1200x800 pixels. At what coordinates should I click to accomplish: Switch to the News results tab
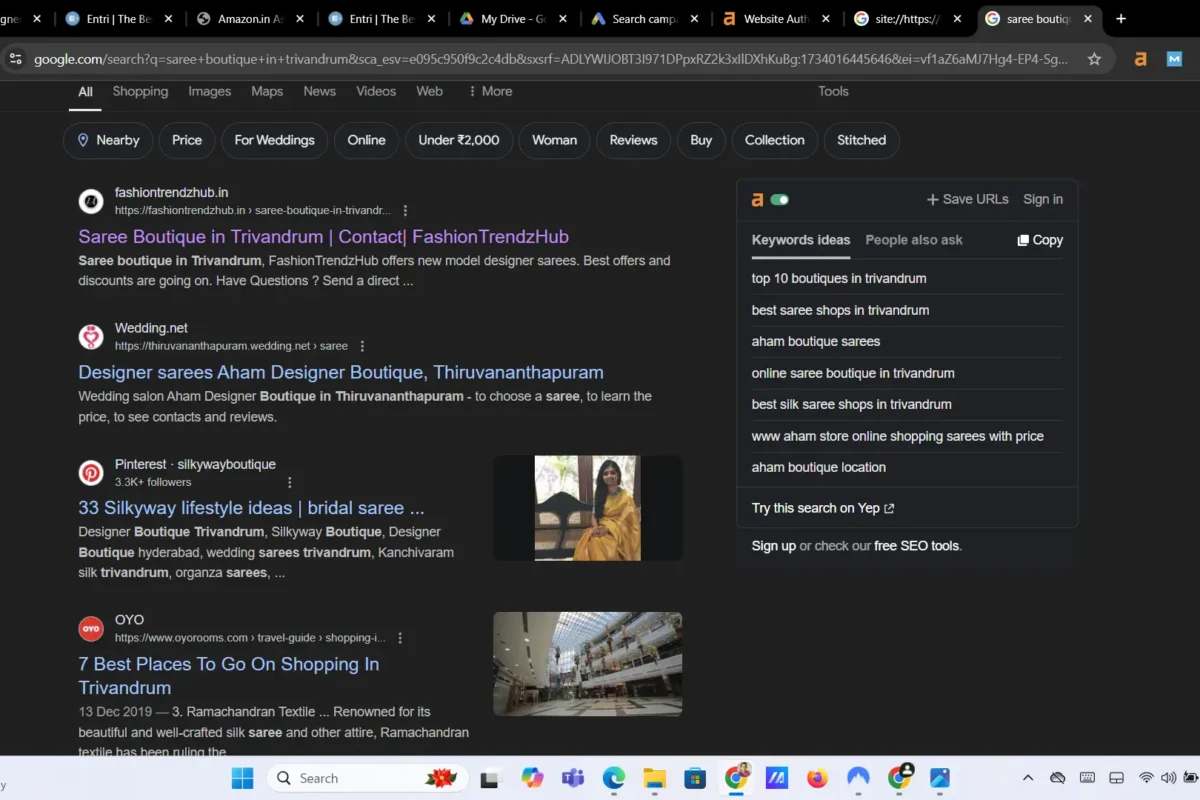coord(320,91)
